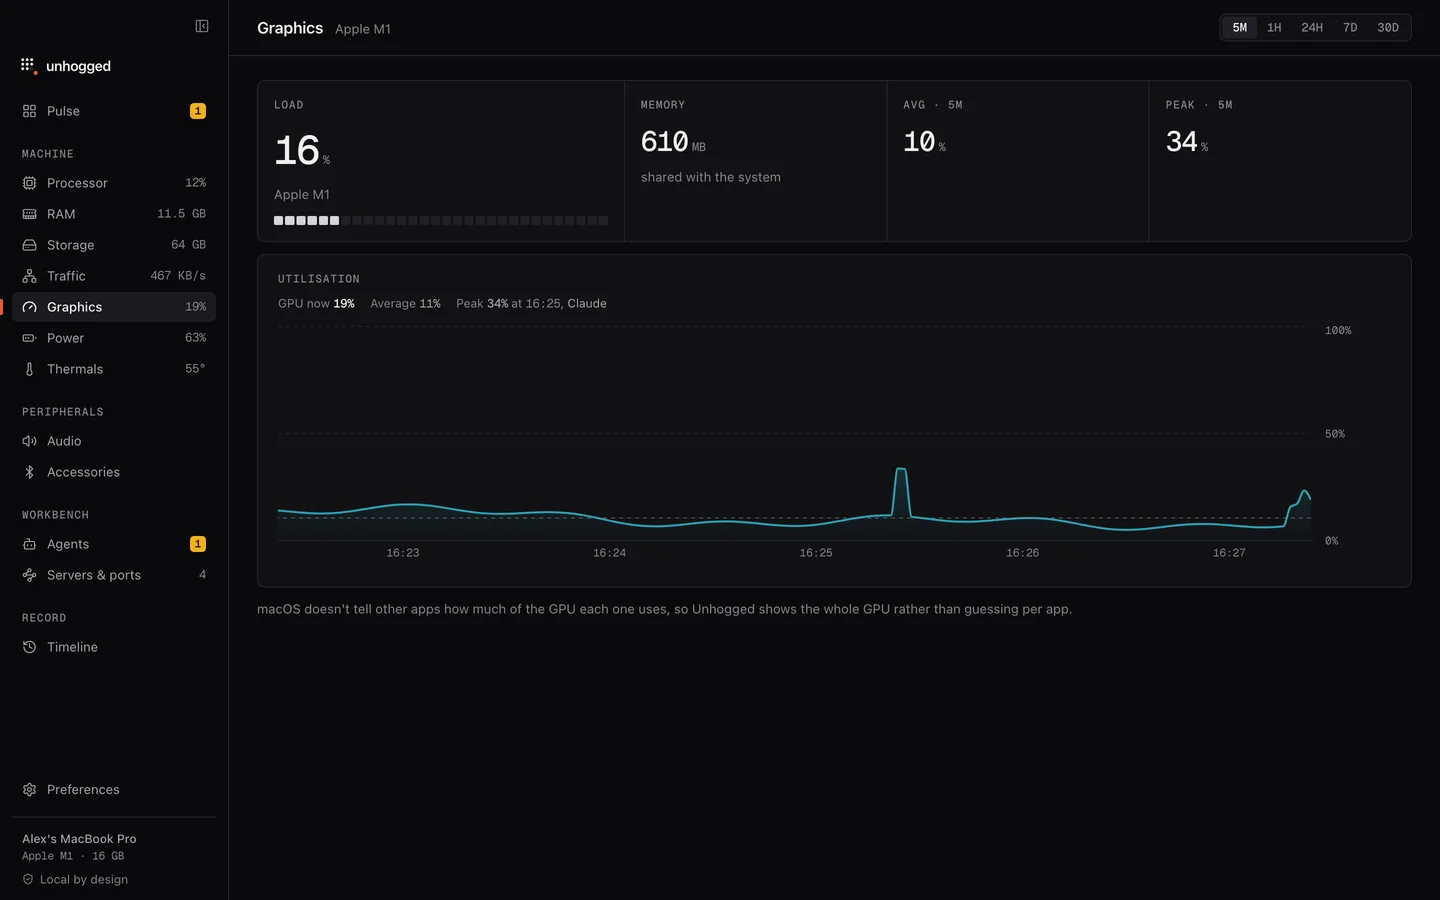Open the Storage section
The image size is (1440, 900).
click(x=114, y=245)
